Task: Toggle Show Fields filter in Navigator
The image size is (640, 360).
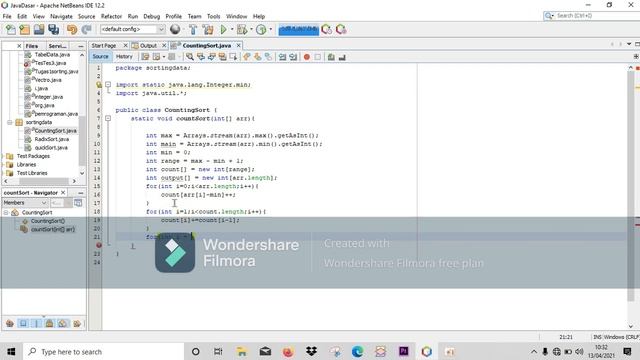Action: click(x=23, y=324)
